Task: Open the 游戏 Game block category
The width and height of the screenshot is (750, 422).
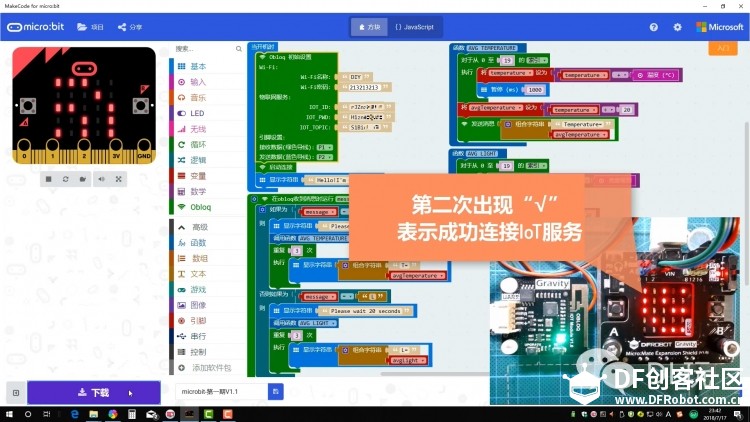Action: [x=207, y=289]
